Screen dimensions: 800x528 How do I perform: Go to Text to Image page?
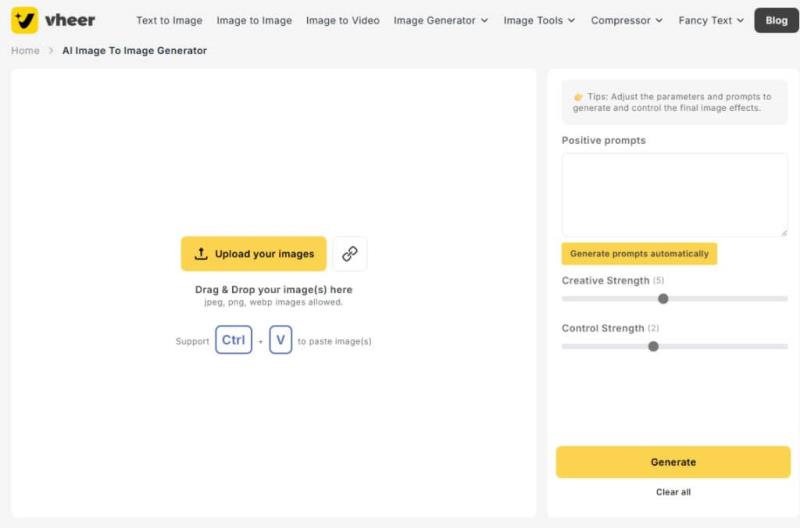tap(169, 20)
